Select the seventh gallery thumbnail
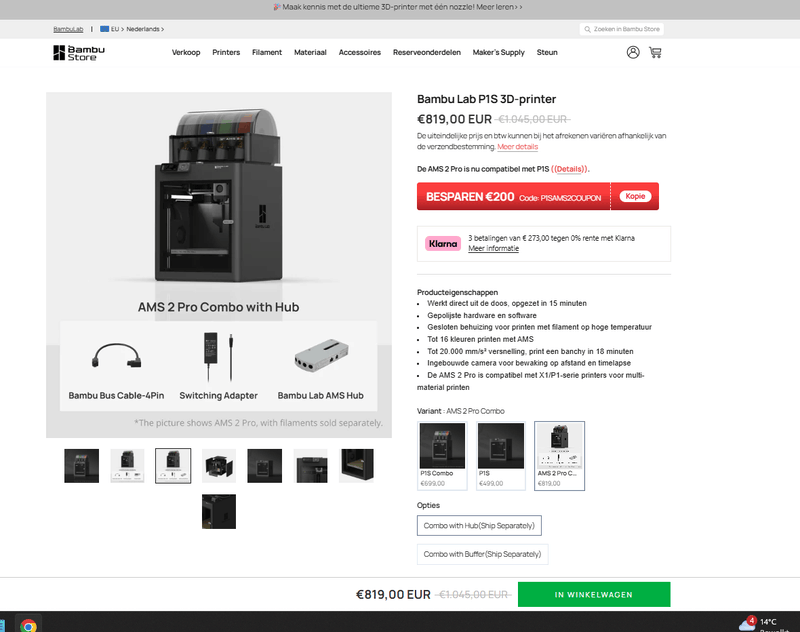Screen dimensions: 800x632 357,466
